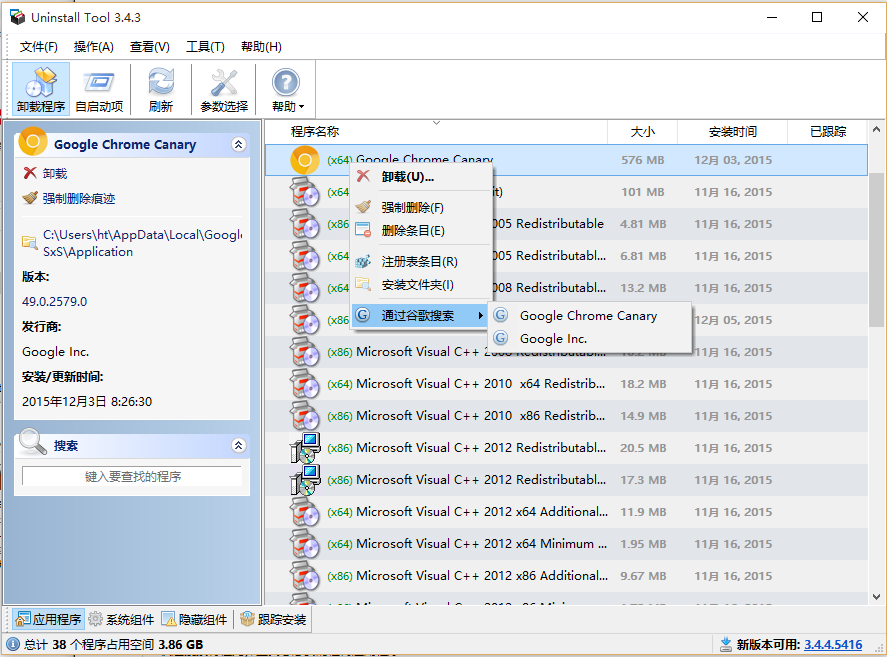Click the program search input field

tap(132, 477)
